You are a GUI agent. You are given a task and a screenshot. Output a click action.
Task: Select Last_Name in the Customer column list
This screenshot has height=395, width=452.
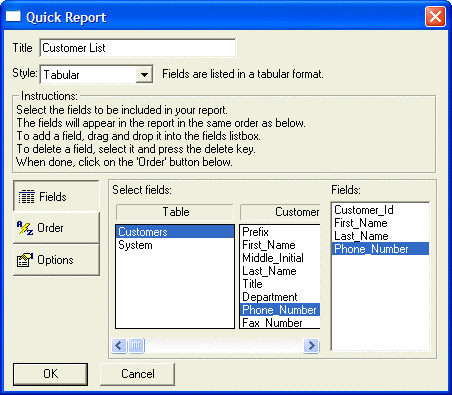tap(280, 271)
